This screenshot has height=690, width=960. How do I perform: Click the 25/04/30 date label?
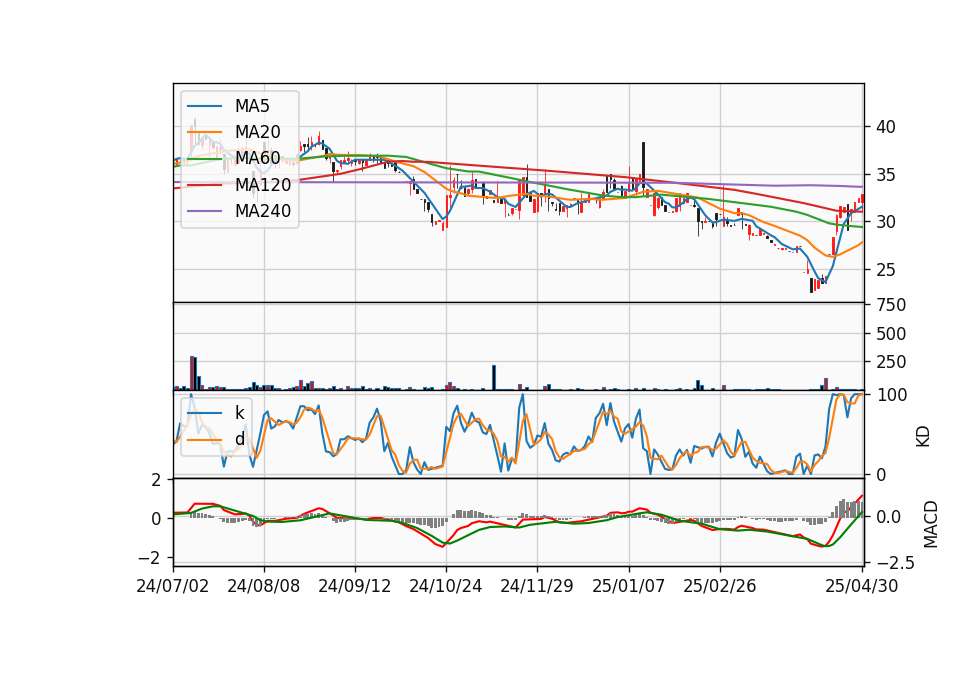click(x=862, y=586)
